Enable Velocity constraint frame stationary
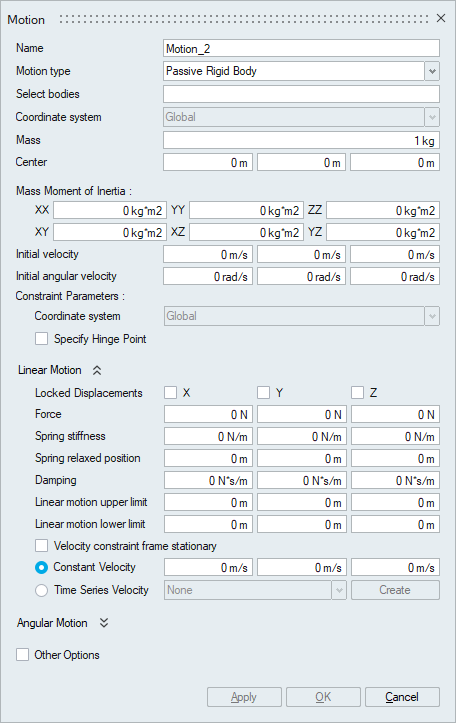This screenshot has height=723, width=456. coord(41,546)
